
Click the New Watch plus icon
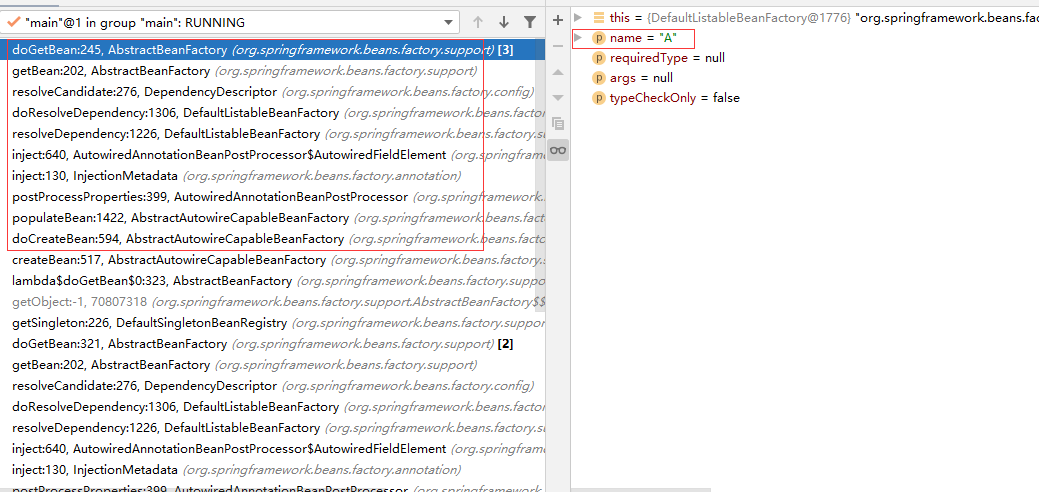point(558,19)
